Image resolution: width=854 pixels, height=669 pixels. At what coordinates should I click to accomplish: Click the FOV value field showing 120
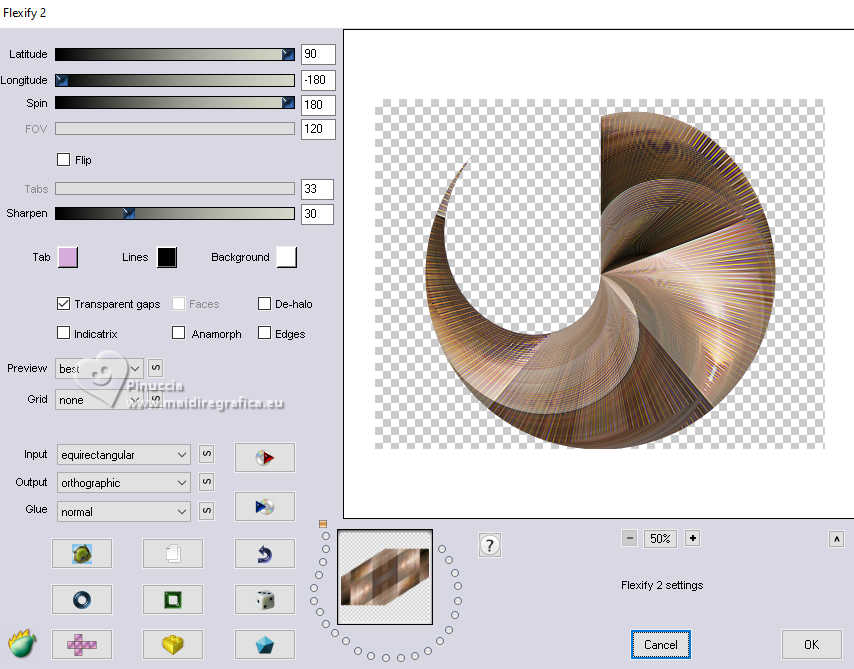tap(318, 129)
